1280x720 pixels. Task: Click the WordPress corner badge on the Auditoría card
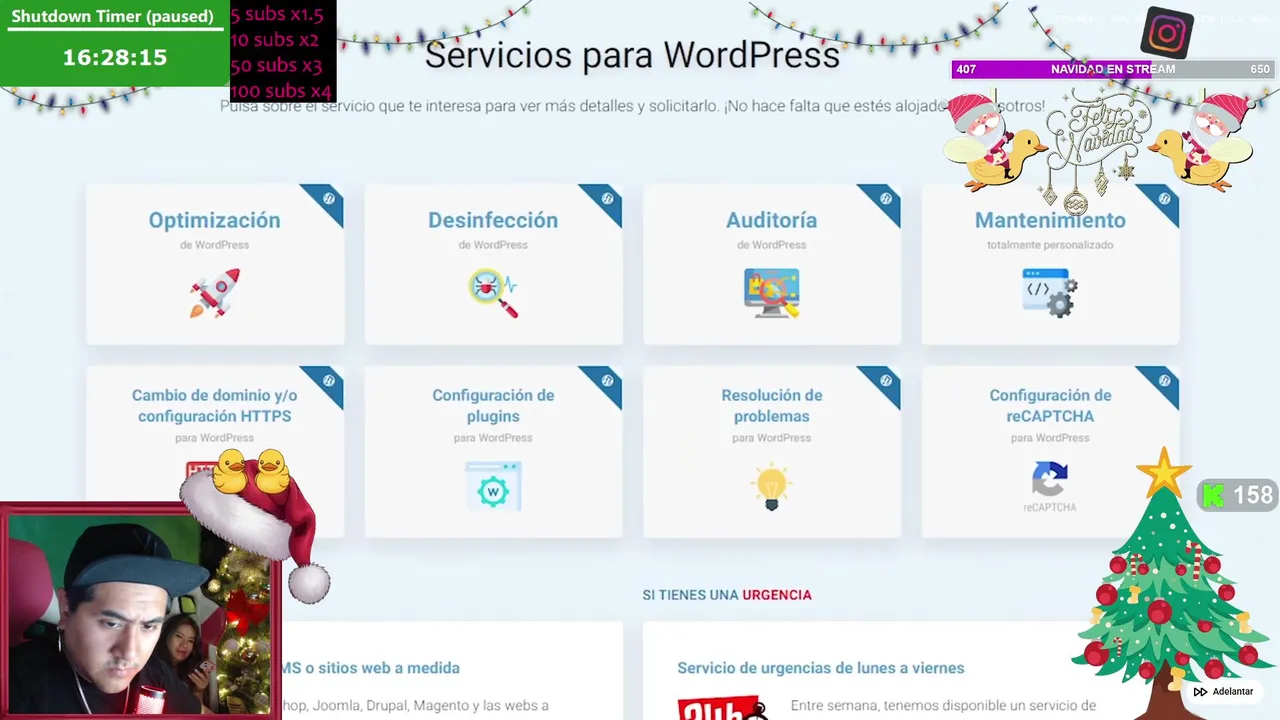[x=884, y=200]
